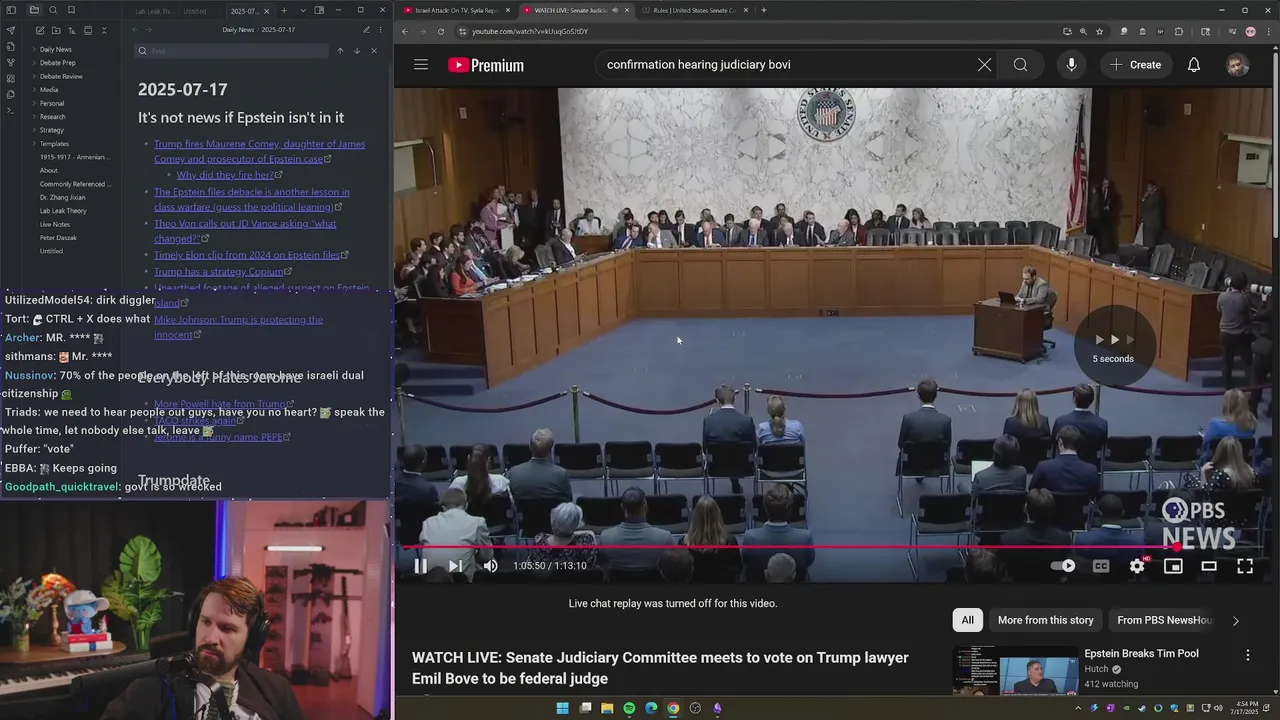This screenshot has height=720, width=1280.
Task: Expand more filter chips with arrow
Action: tap(1235, 621)
